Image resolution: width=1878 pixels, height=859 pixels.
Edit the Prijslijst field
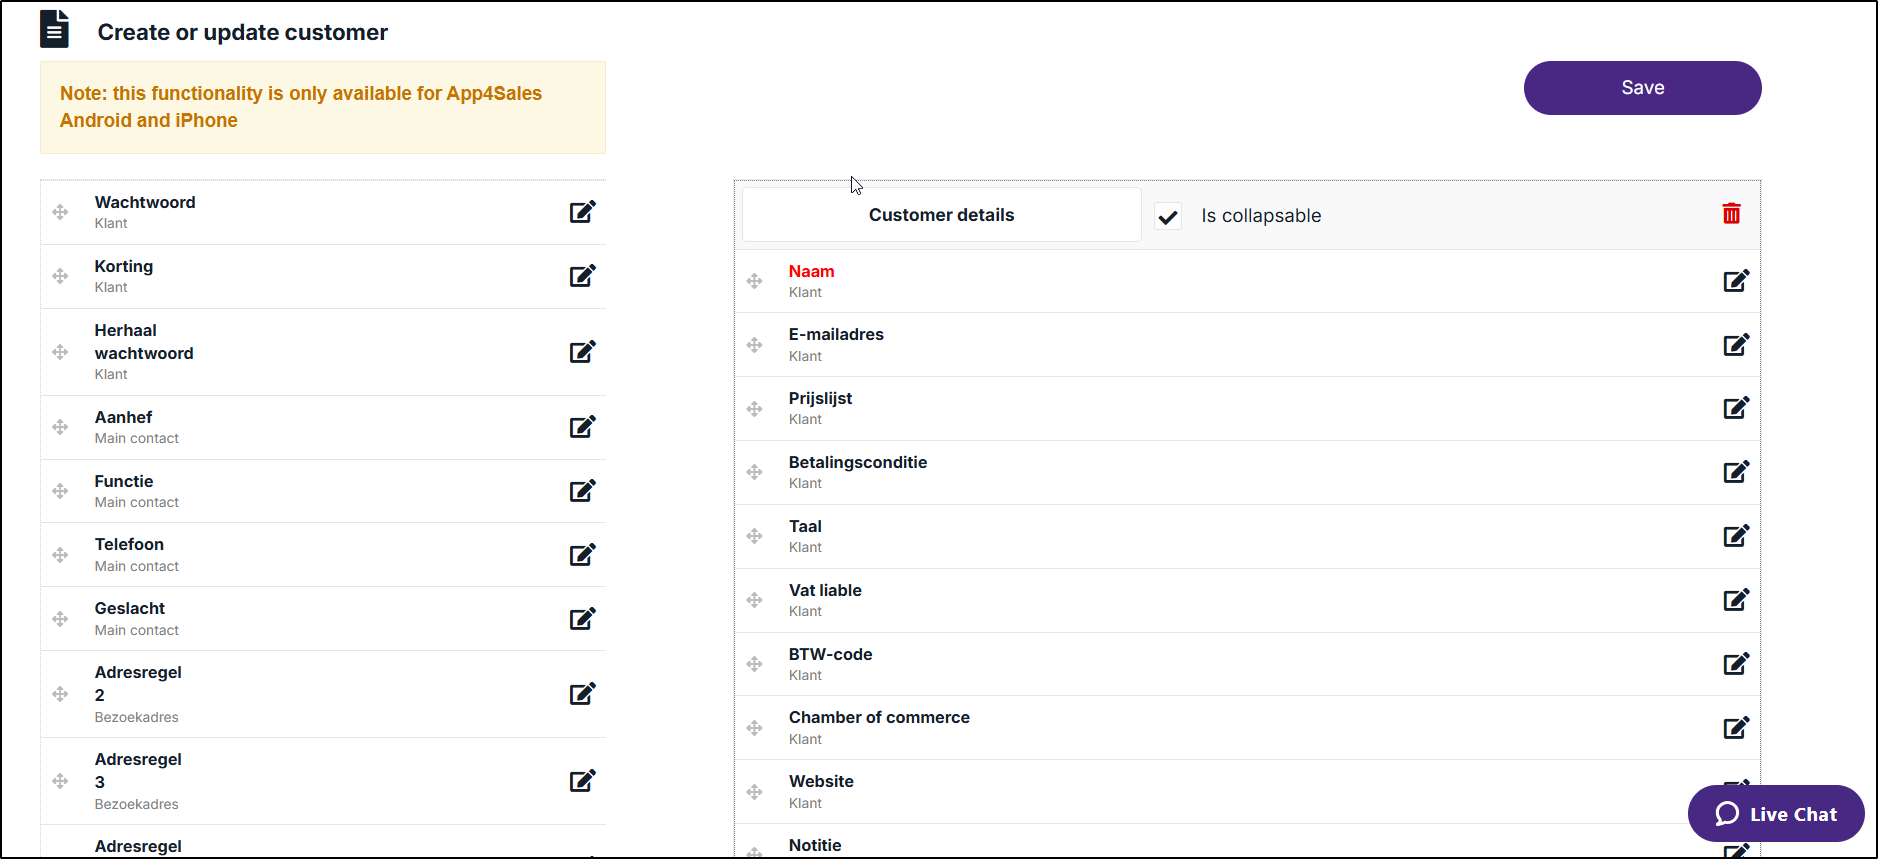(1736, 408)
